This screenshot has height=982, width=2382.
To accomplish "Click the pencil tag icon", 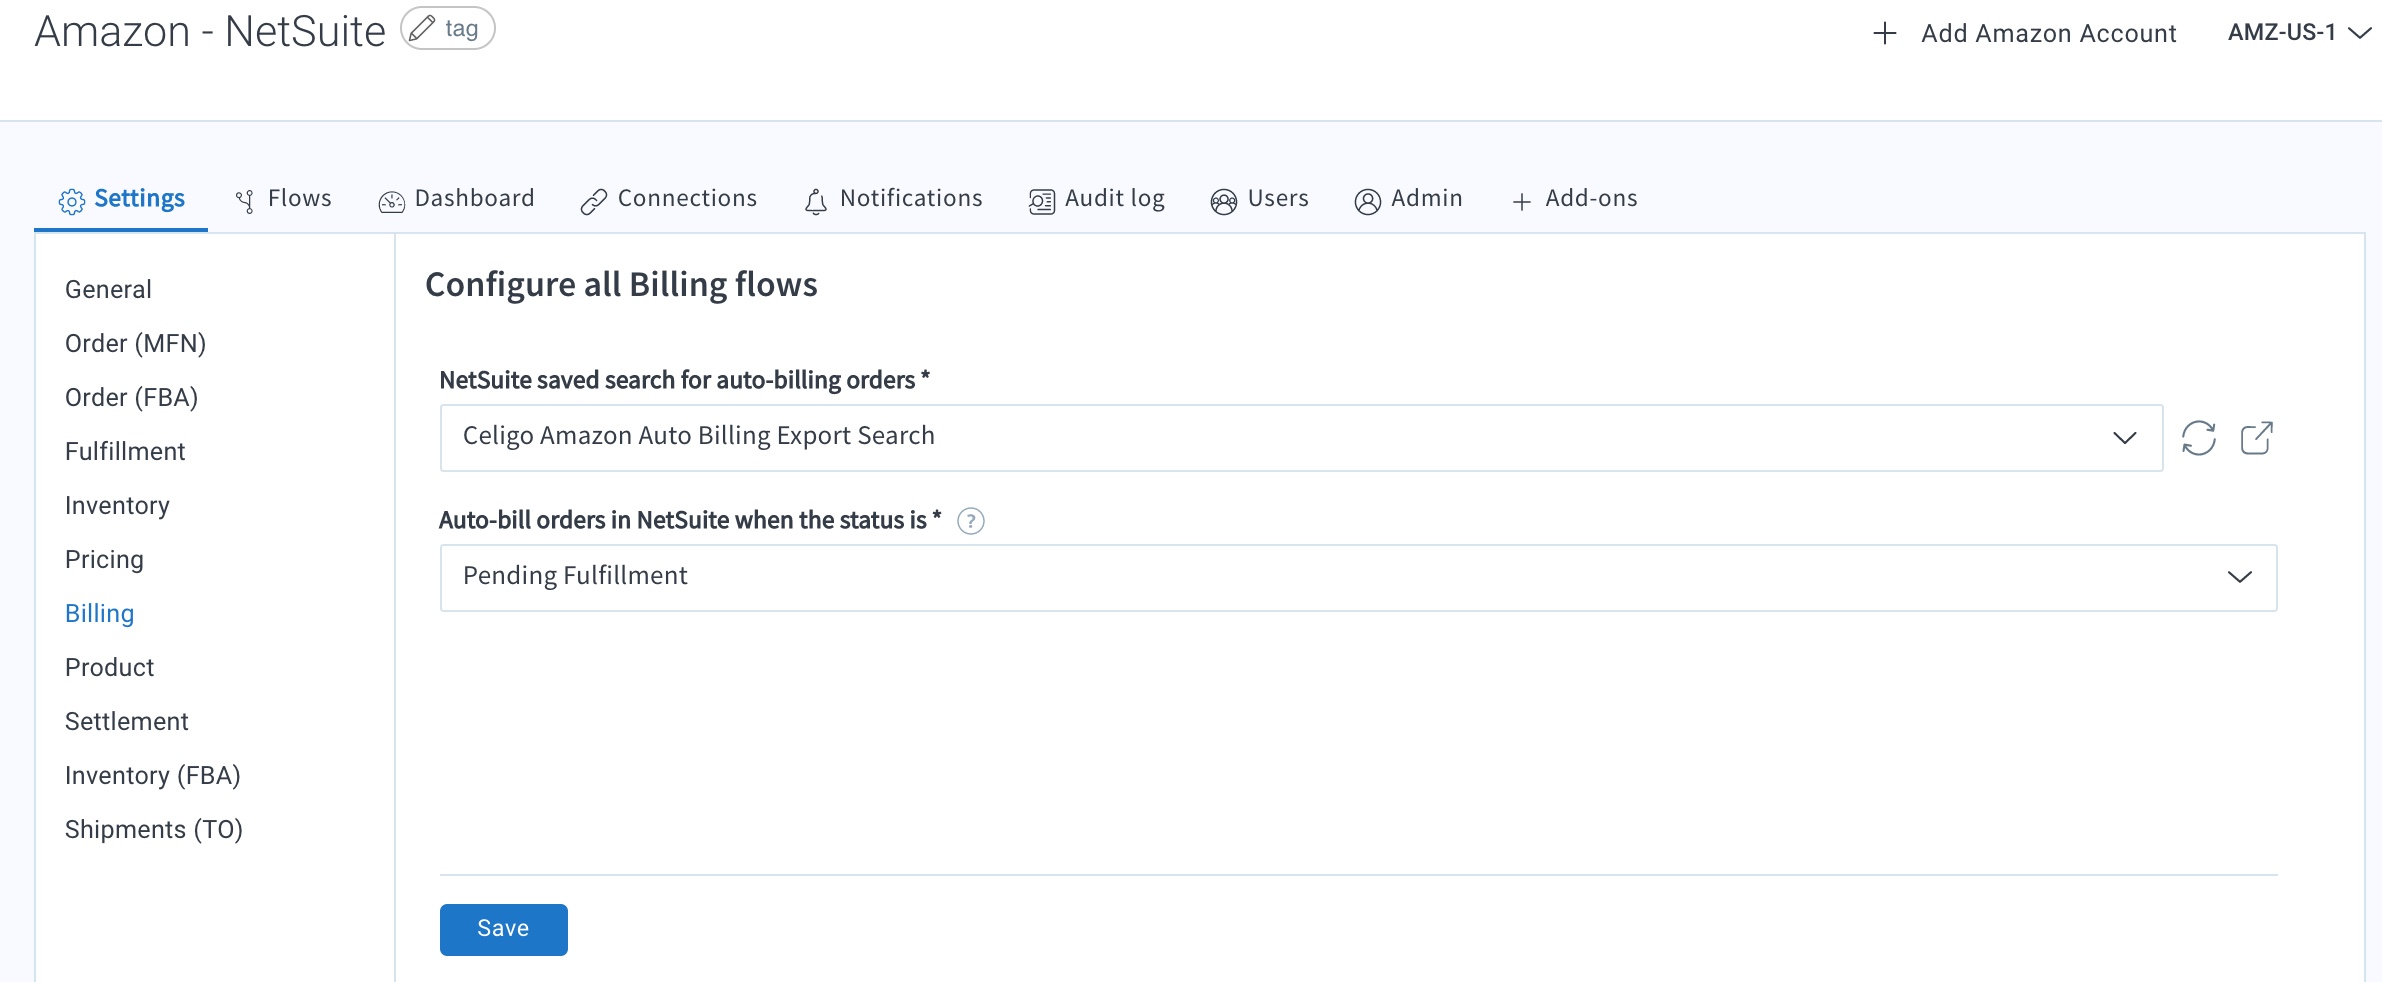I will 423,28.
